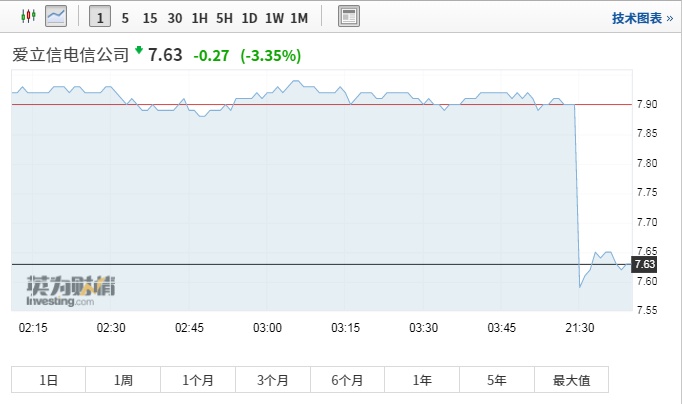This screenshot has height=404, width=682.
Task: Open the 技术图表 link
Action: pyautogui.click(x=642, y=18)
